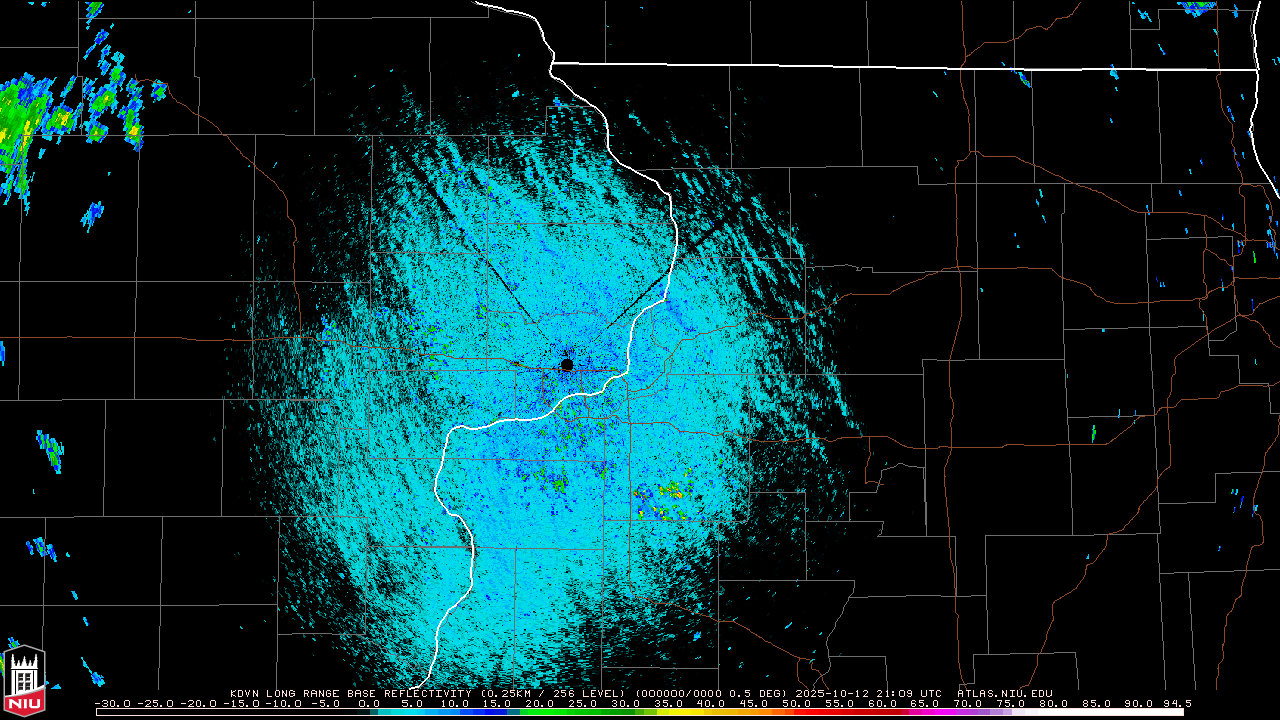The height and width of the screenshot is (720, 1280).
Task: Click the 75.0 label on reflectivity scale
Action: click(1010, 703)
